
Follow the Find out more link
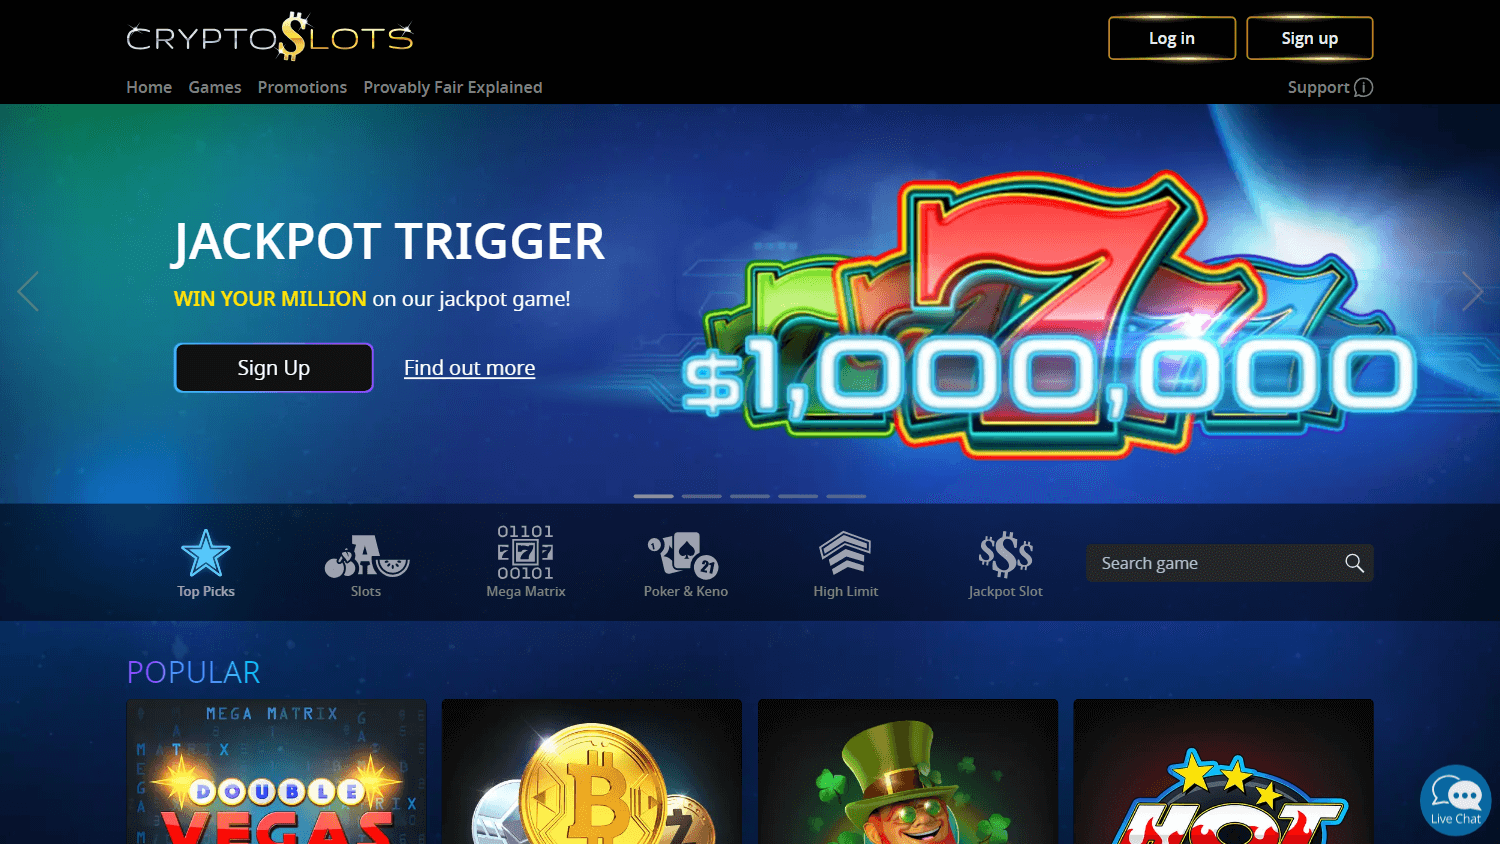pyautogui.click(x=469, y=368)
